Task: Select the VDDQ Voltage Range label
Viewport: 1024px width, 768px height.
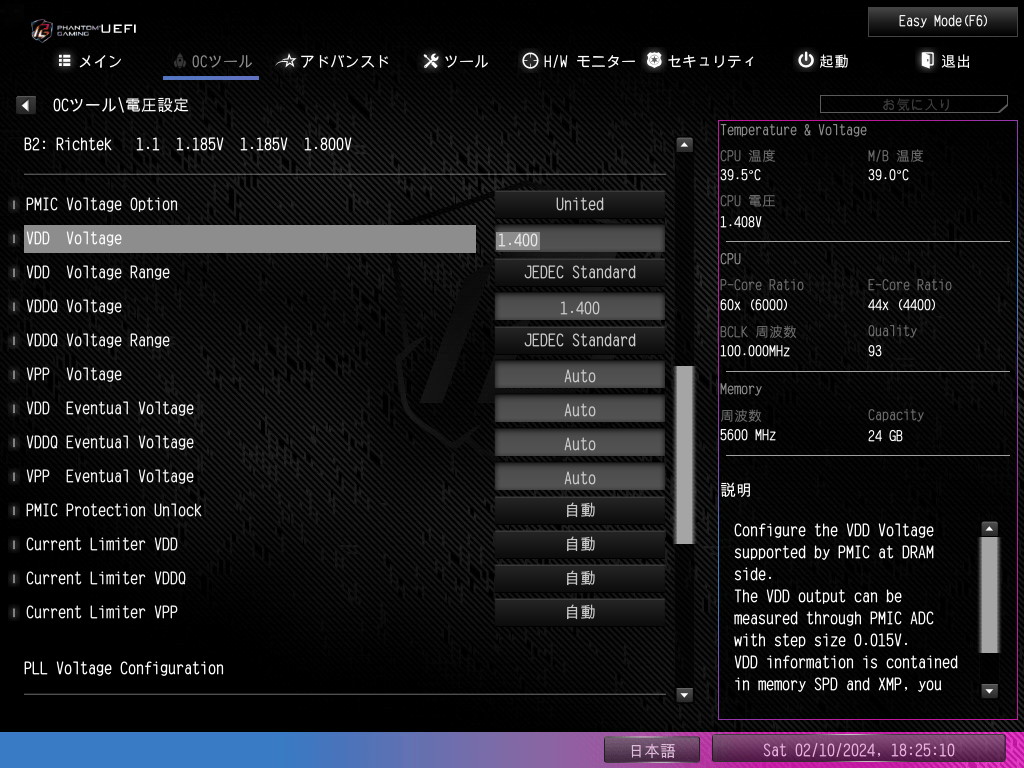Action: tap(97, 340)
